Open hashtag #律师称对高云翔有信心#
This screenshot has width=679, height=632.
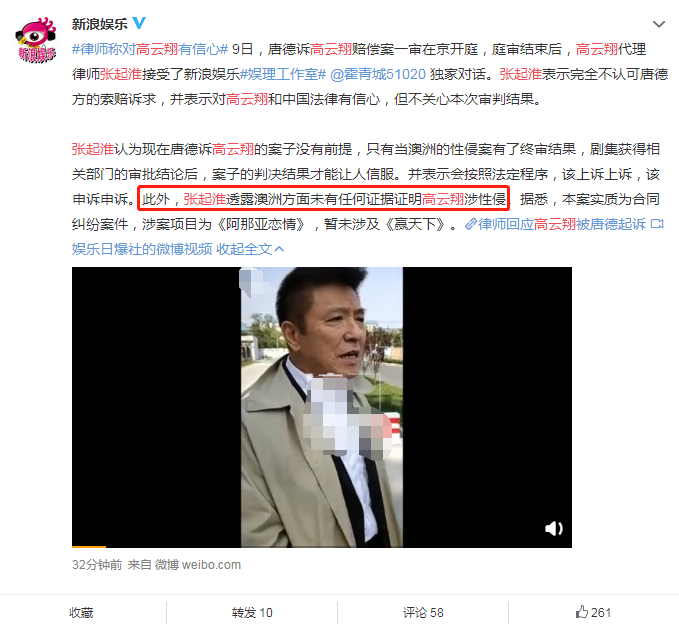[x=150, y=49]
